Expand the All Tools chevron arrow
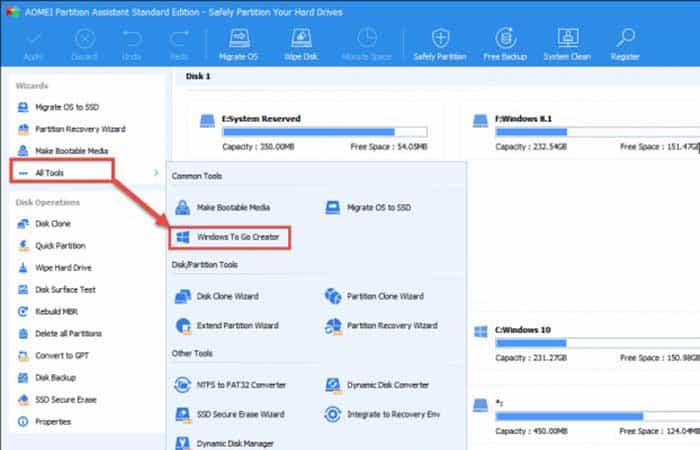This screenshot has width=700, height=450. point(156,172)
